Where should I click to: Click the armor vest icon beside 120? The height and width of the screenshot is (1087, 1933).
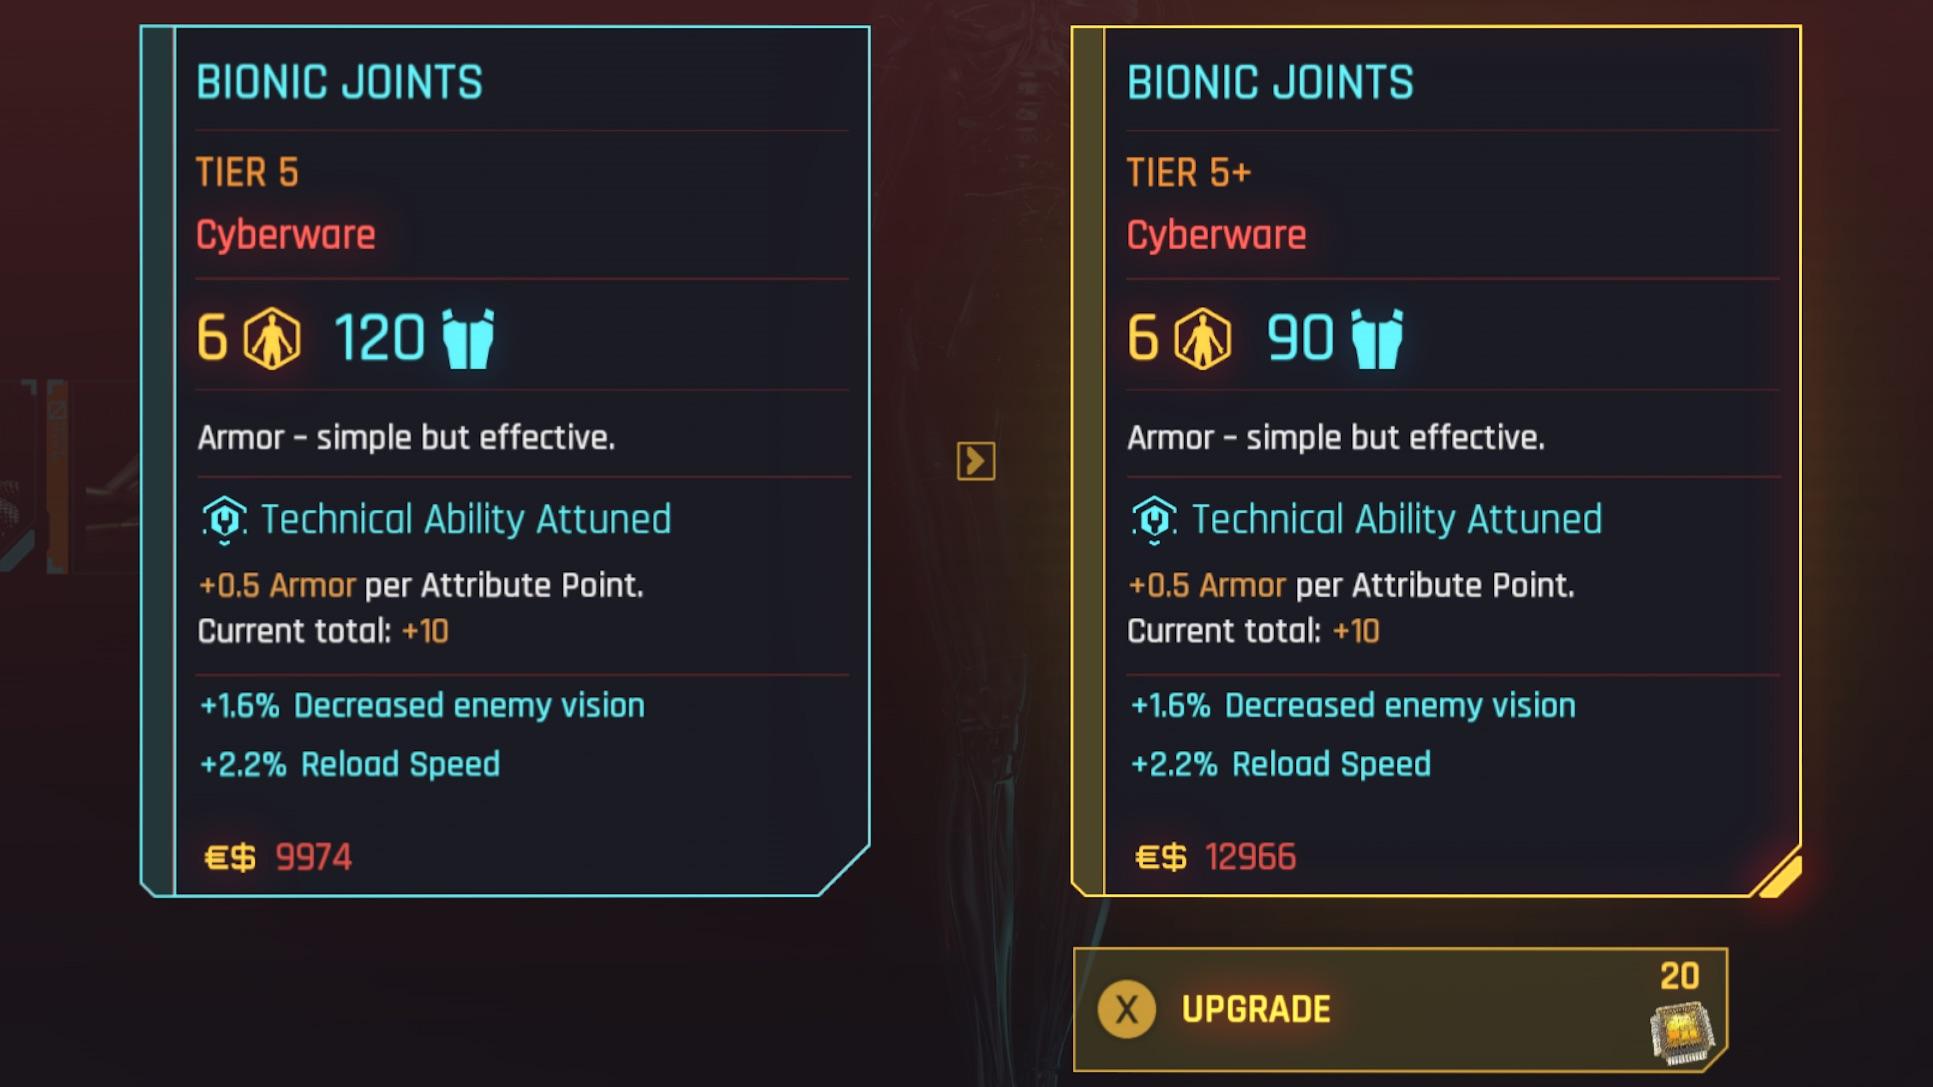(x=468, y=339)
